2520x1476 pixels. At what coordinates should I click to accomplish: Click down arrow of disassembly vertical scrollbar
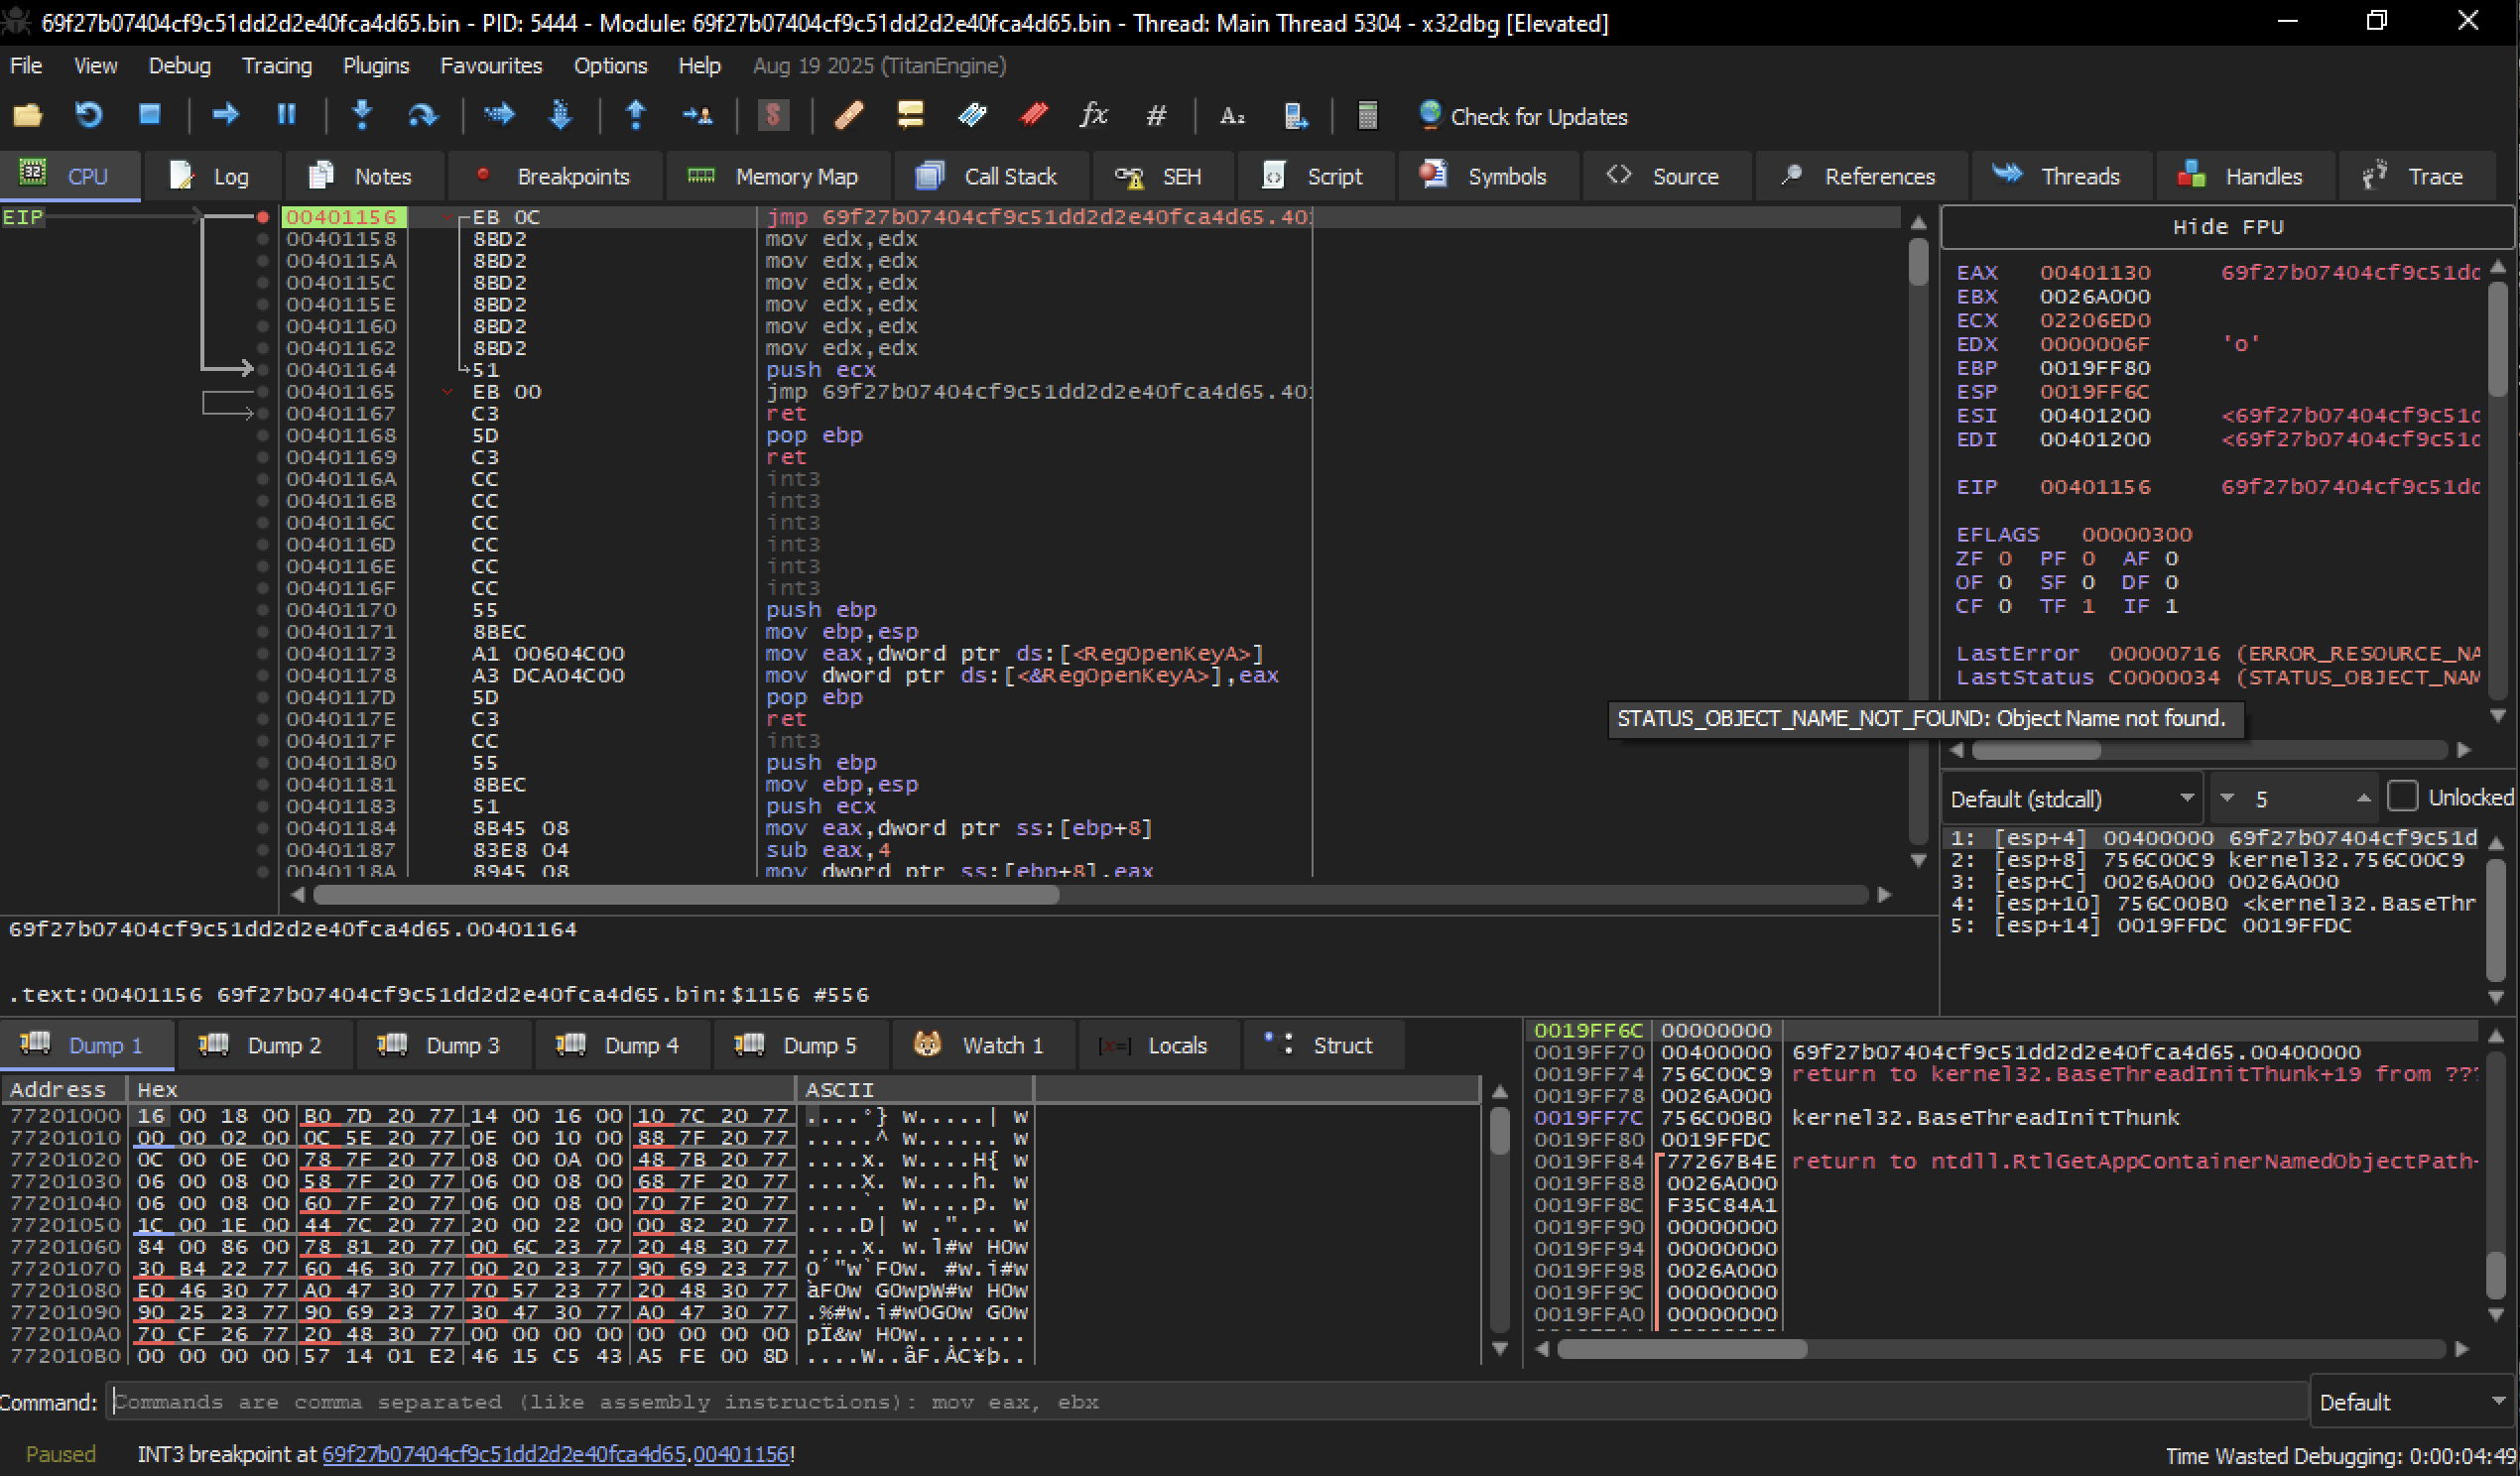click(x=1918, y=860)
